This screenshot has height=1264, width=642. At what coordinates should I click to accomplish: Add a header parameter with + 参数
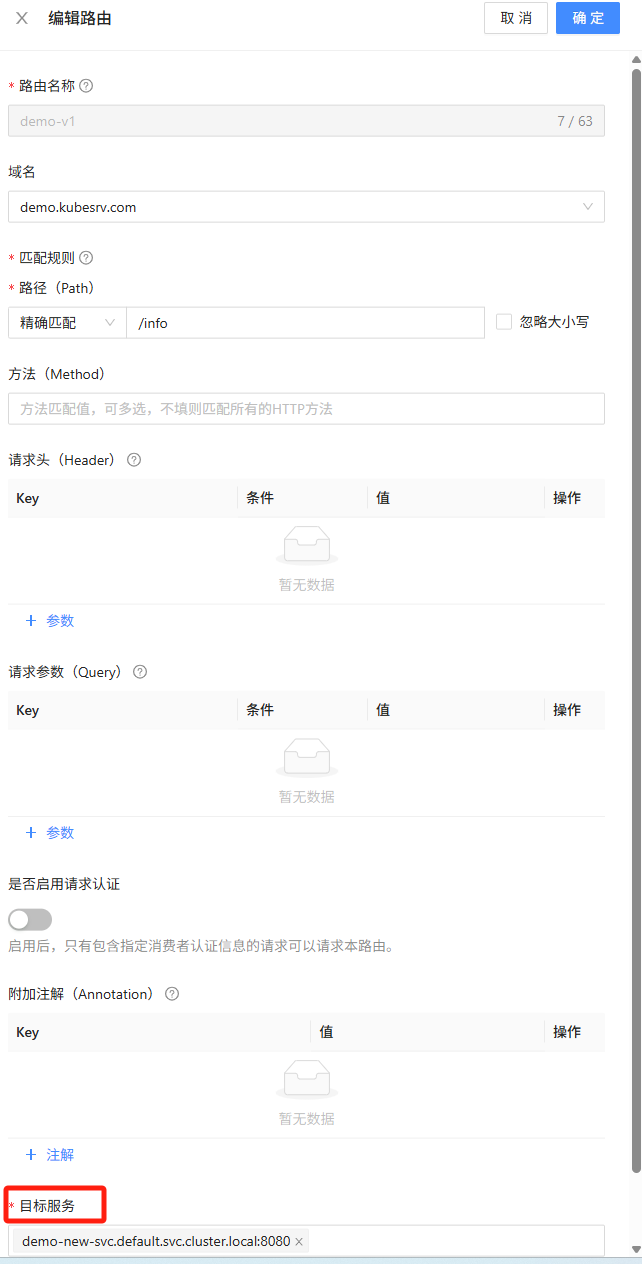tap(49, 621)
